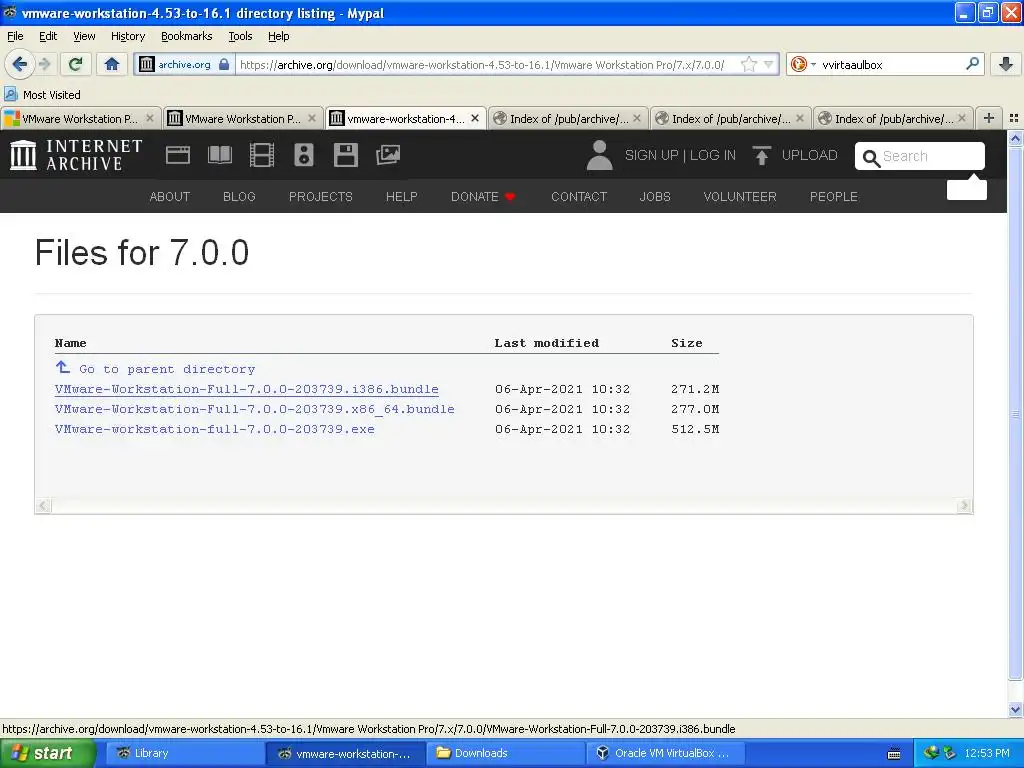Bookmark this page with the star icon
Viewport: 1024px width, 768px height.
click(749, 64)
